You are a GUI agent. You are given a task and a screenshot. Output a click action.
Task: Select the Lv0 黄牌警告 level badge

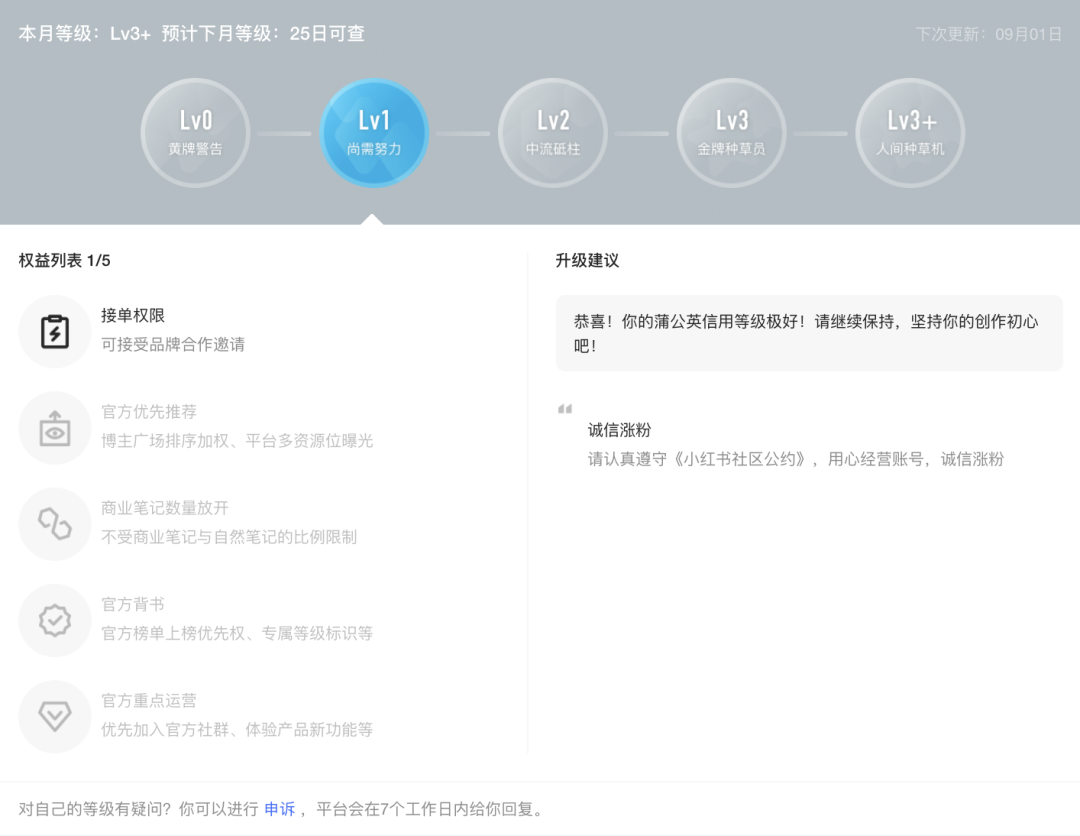tap(195, 133)
